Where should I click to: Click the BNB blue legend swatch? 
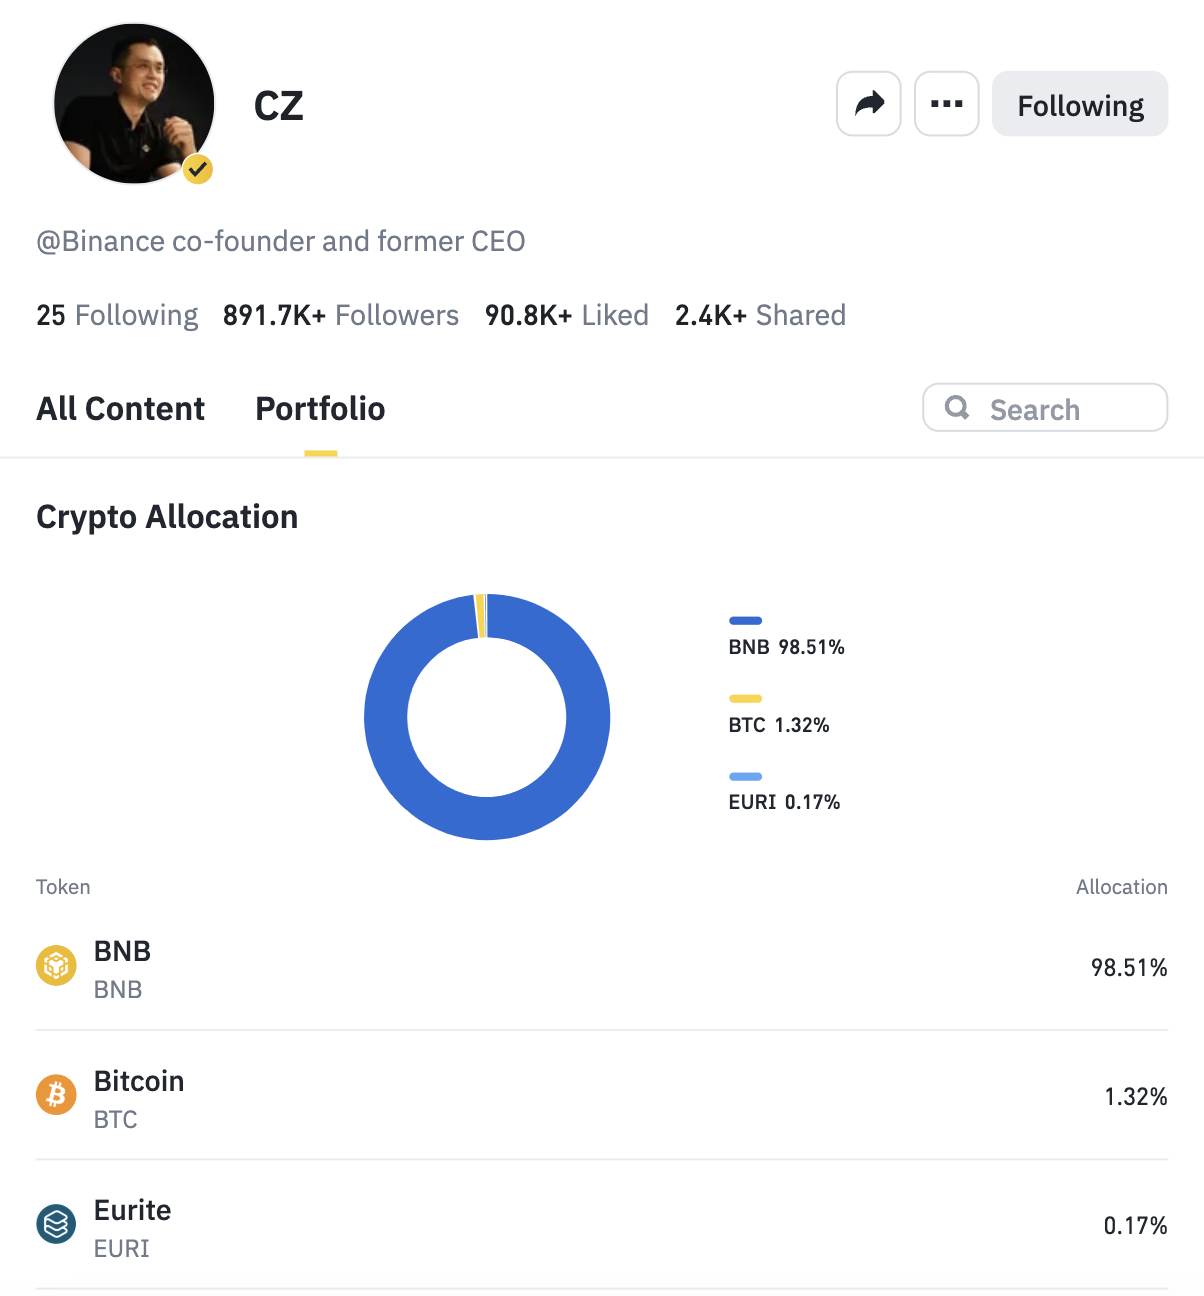(745, 621)
